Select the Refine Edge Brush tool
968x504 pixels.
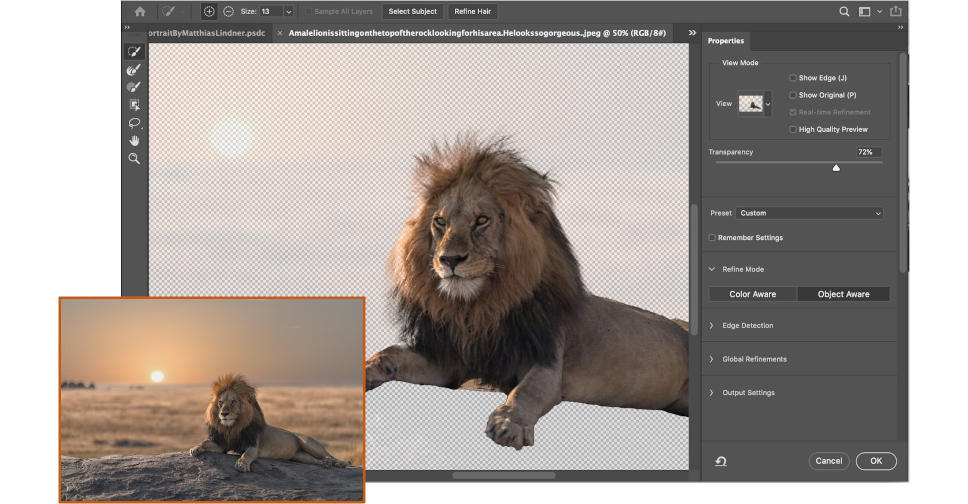[x=133, y=70]
